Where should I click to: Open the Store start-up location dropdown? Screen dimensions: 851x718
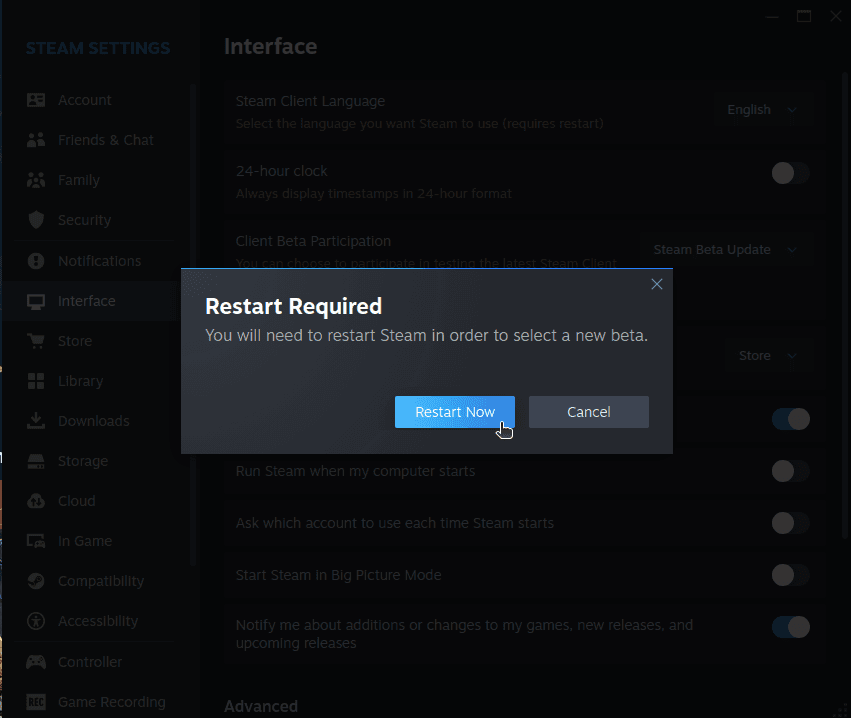(x=769, y=355)
